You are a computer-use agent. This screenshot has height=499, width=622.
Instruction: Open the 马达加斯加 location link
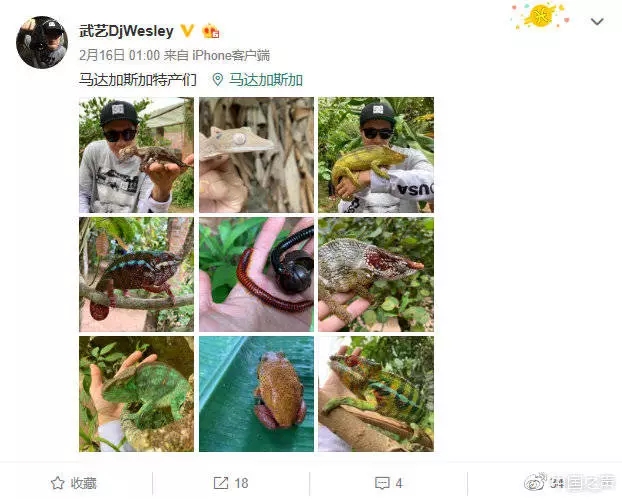(x=266, y=80)
